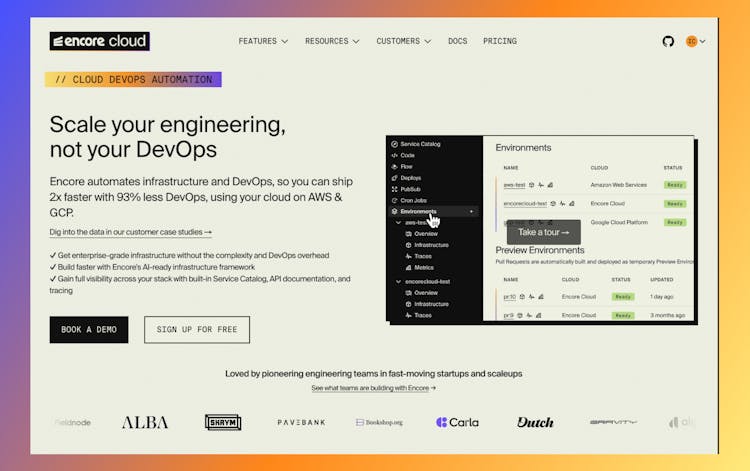Click the encore cloud logo
The height and width of the screenshot is (471, 750).
(99, 41)
